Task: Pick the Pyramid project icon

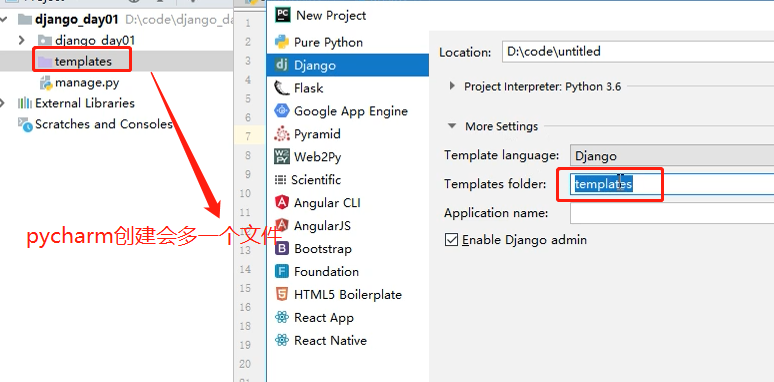Action: click(282, 134)
